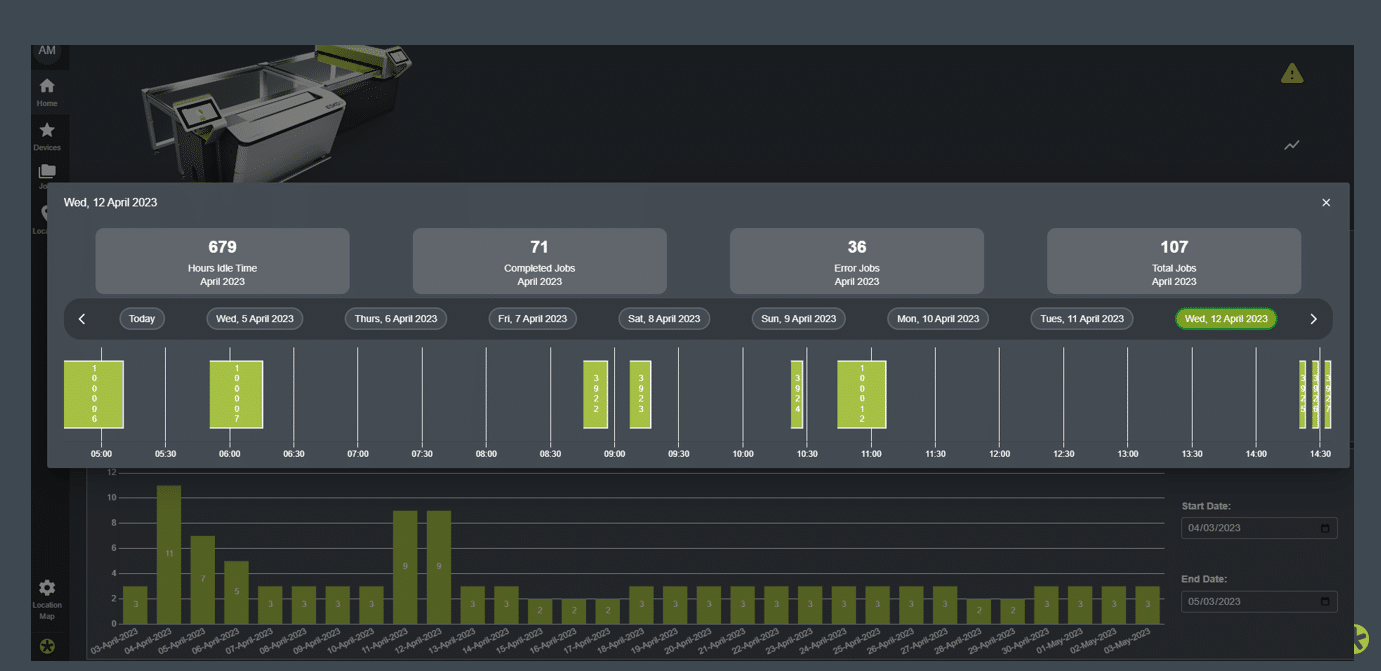Screen dimensions: 1381x671
Task: Select the Tues, 11 April 2023 tab
Action: [x=1081, y=318]
